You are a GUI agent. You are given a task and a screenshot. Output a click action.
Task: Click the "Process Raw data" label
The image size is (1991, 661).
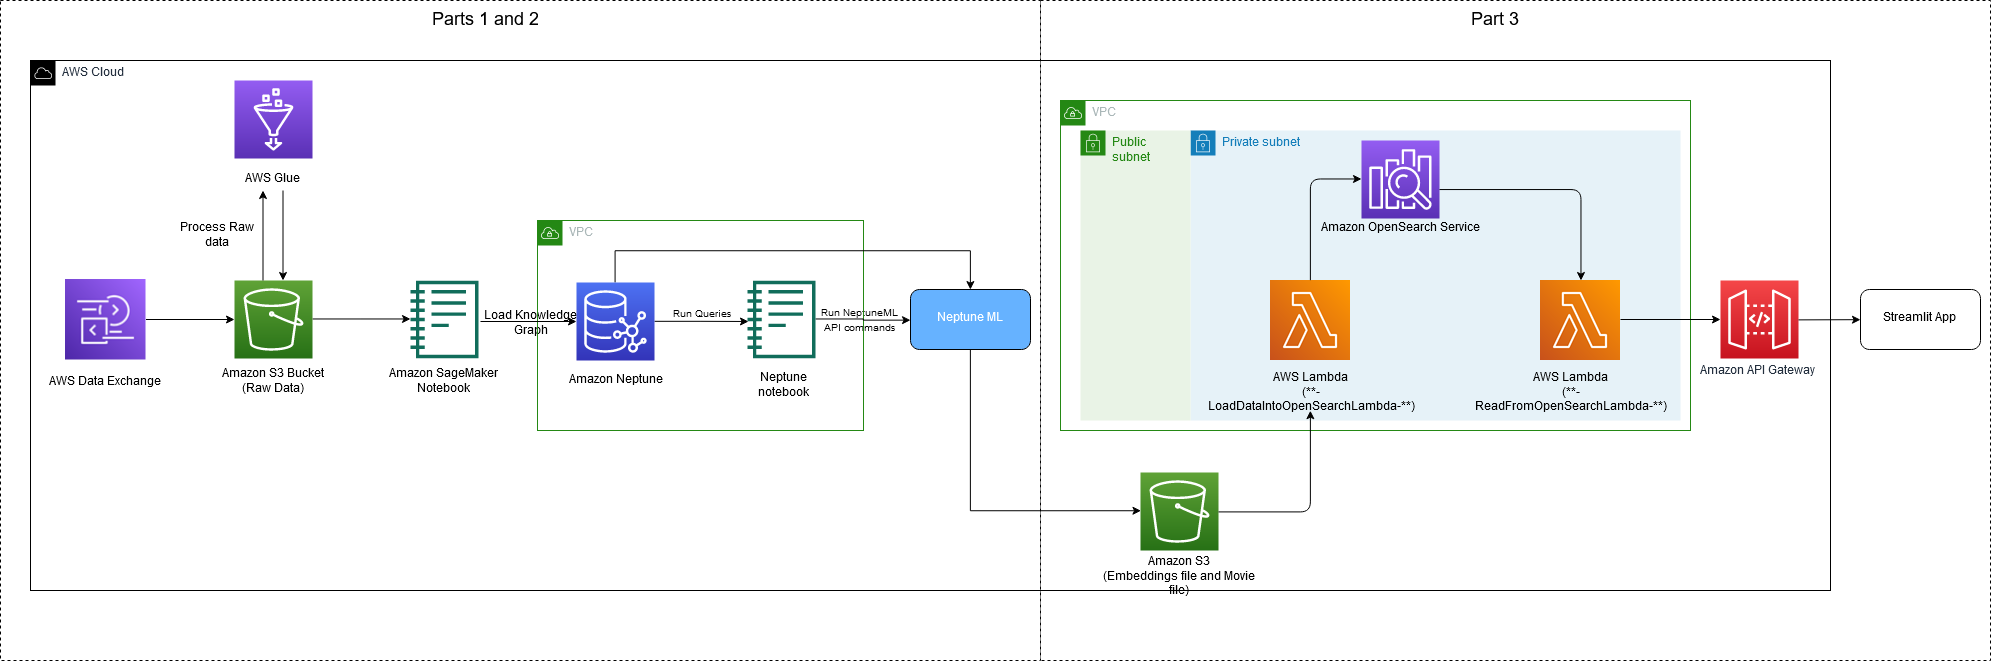(x=217, y=234)
